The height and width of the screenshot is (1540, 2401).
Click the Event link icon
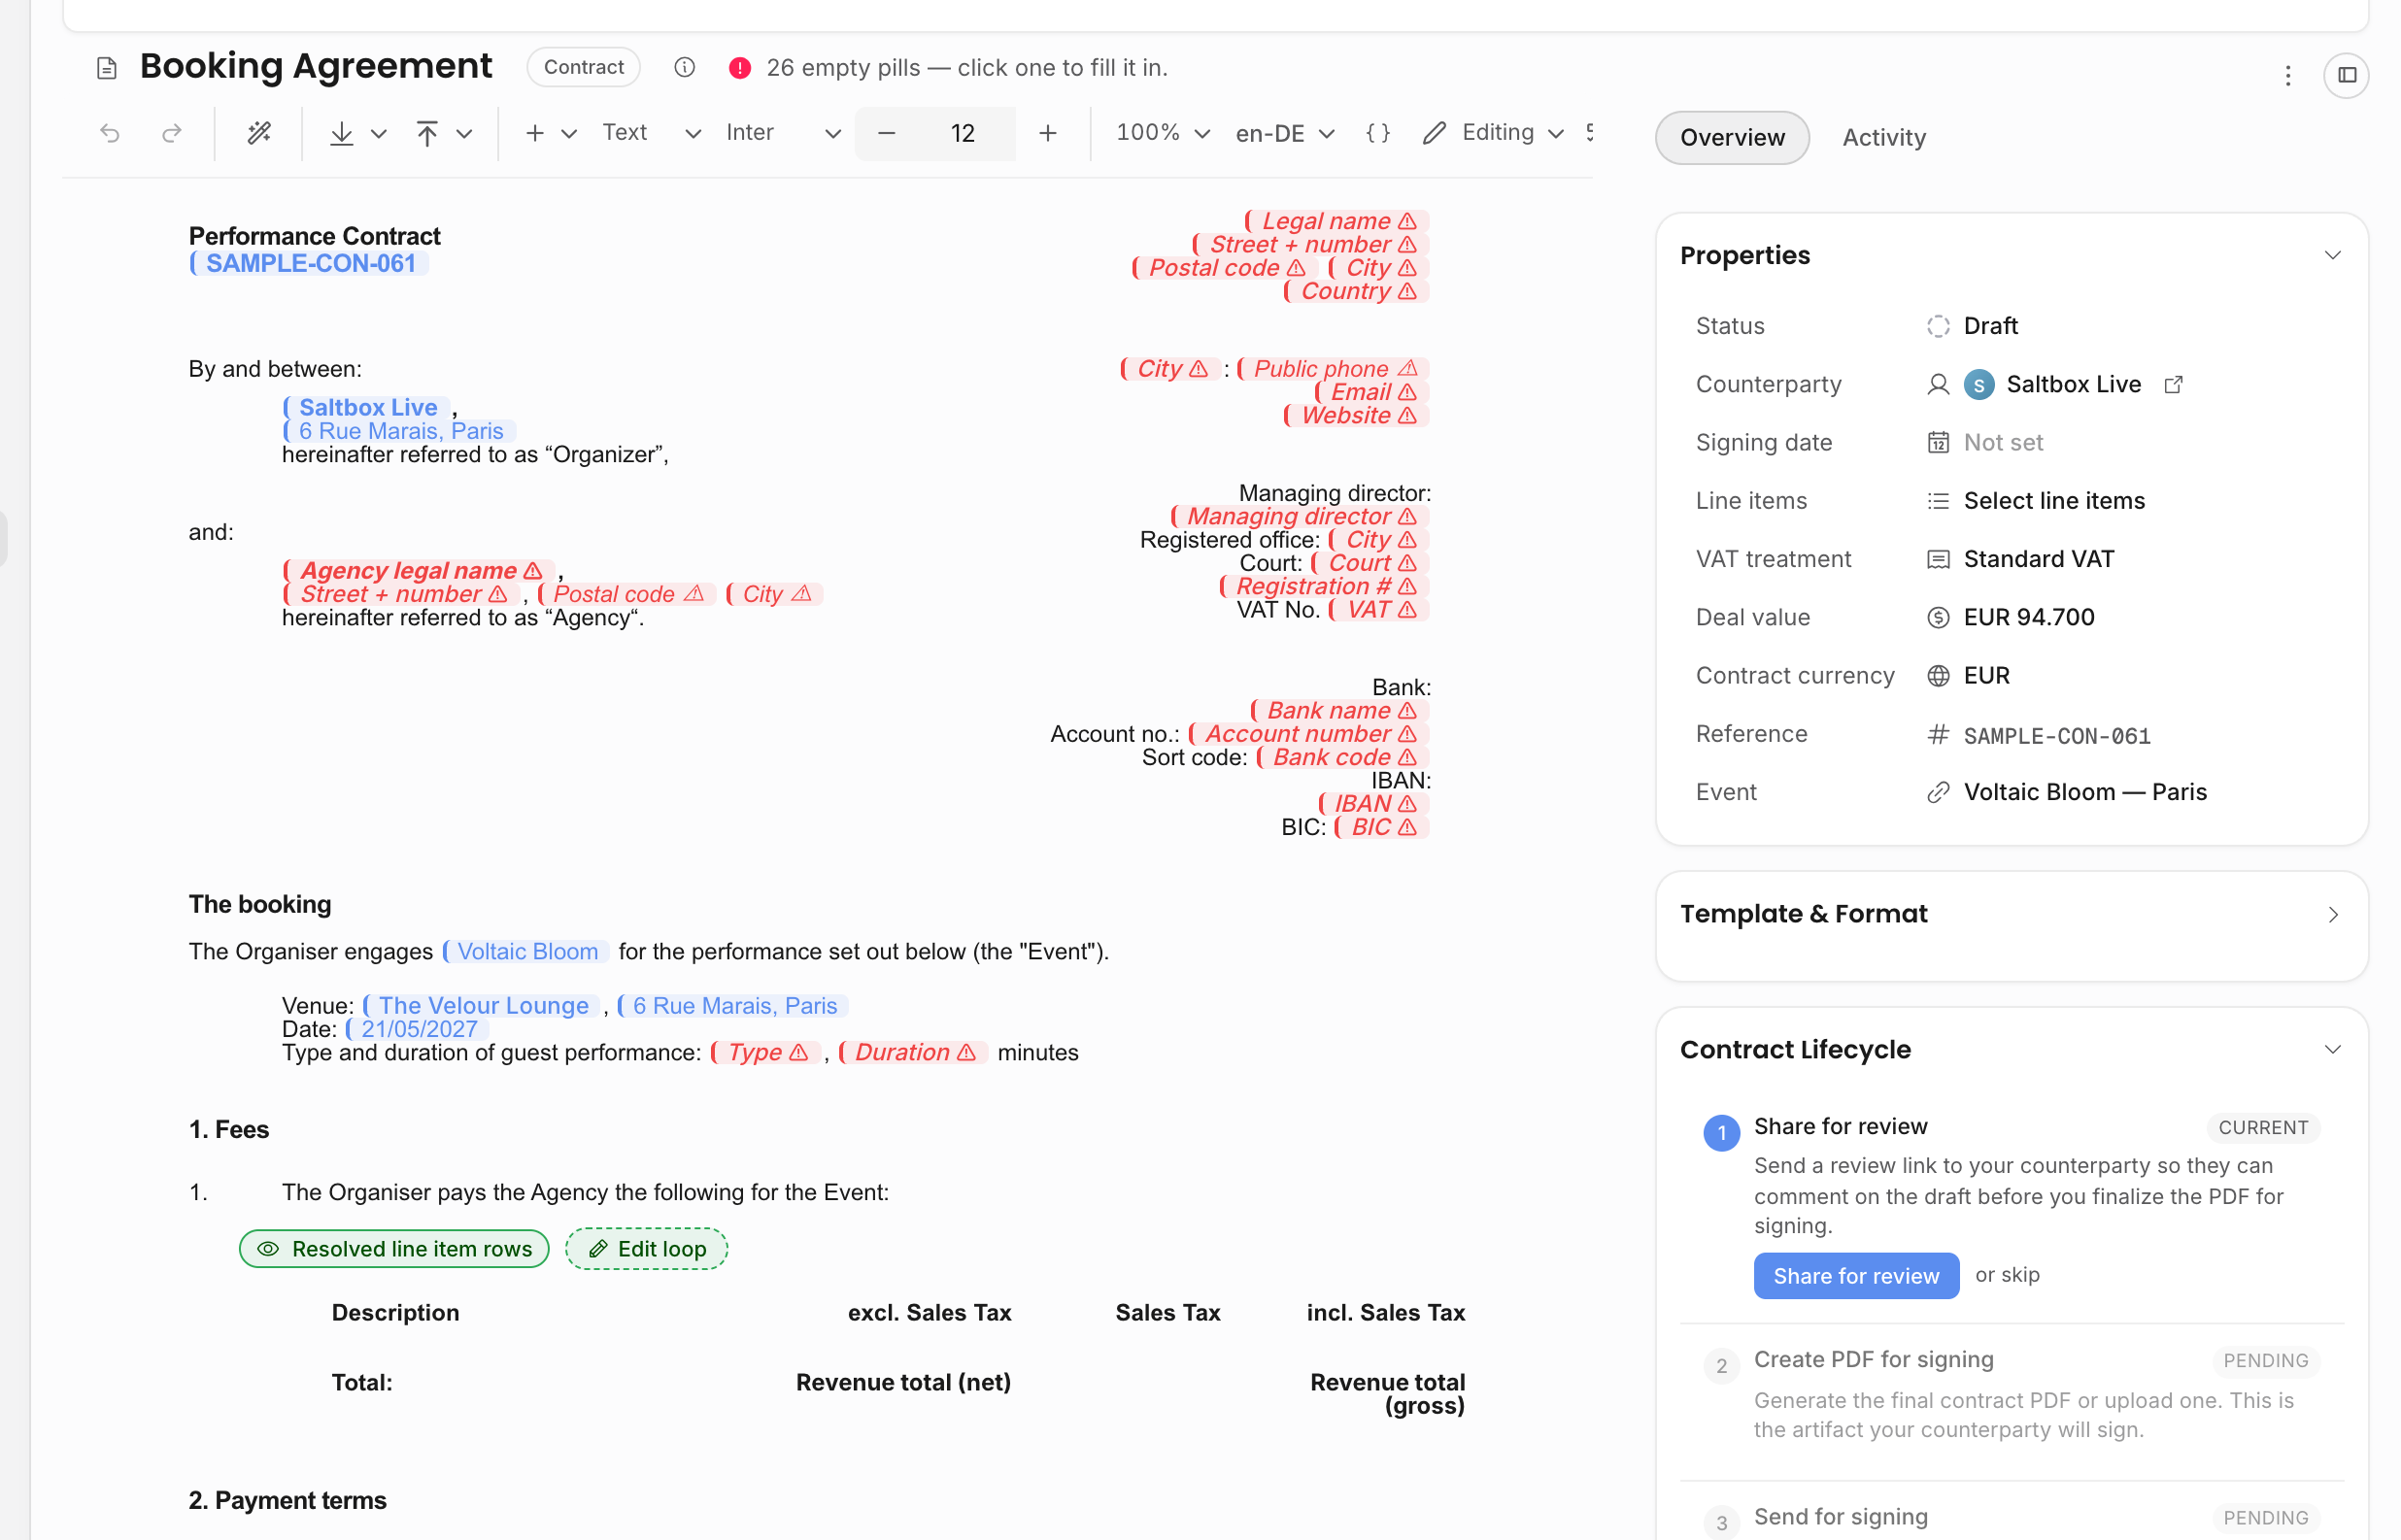coord(1938,792)
